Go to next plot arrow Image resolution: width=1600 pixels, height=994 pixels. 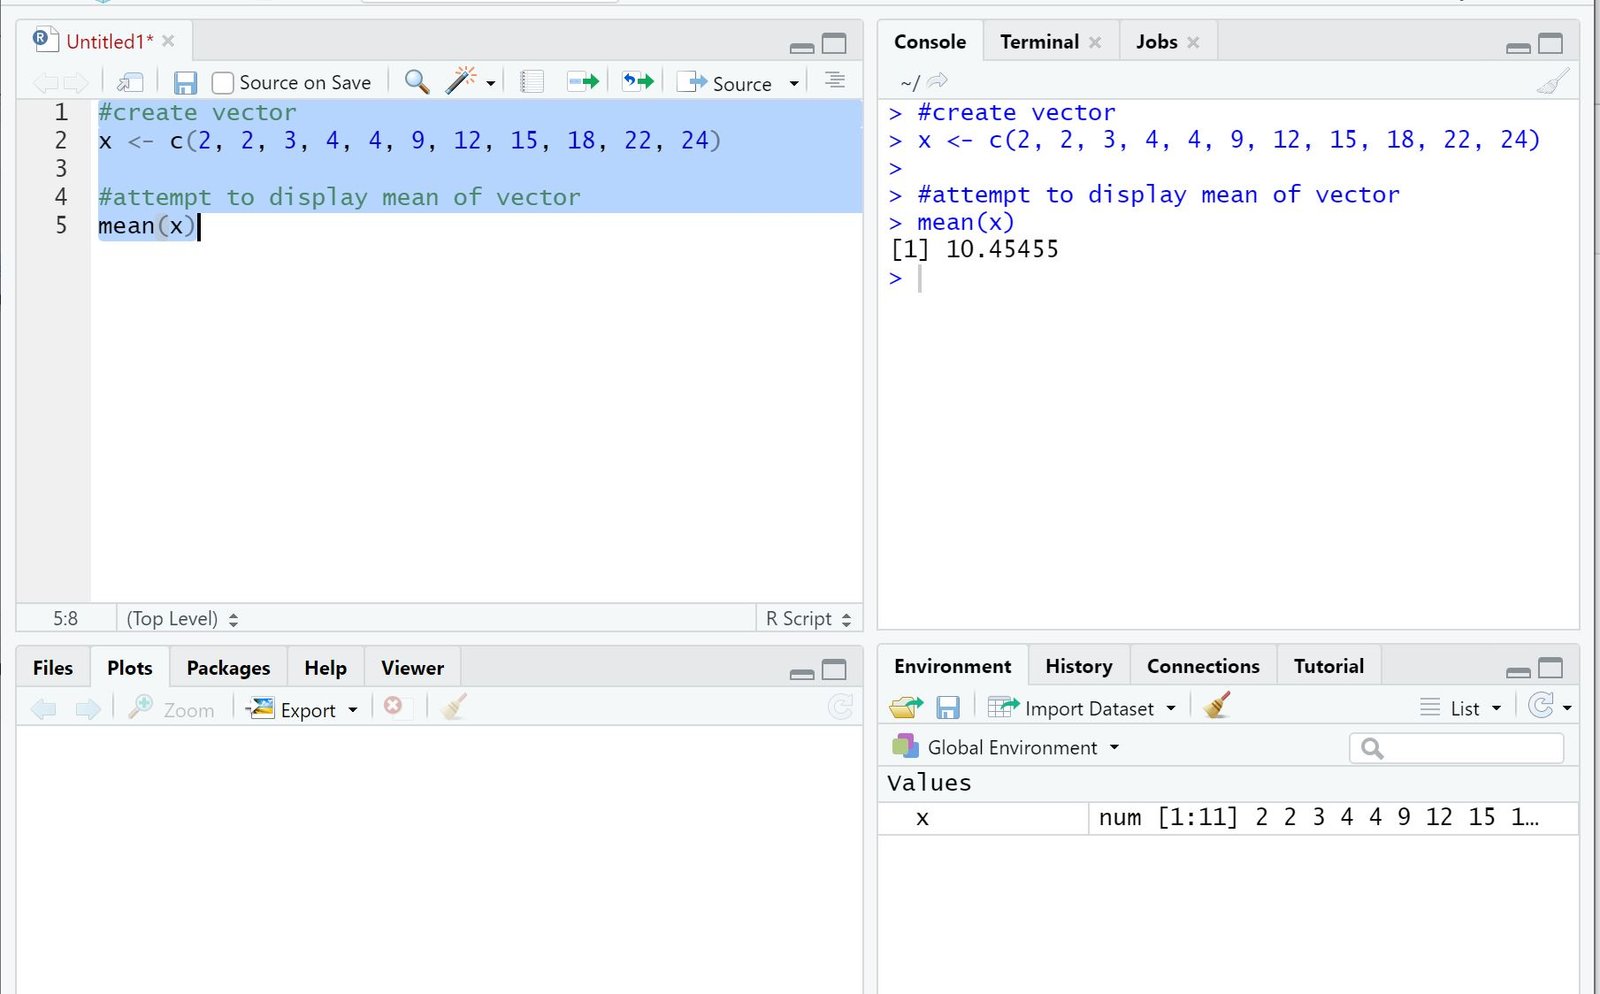pyautogui.click(x=88, y=709)
